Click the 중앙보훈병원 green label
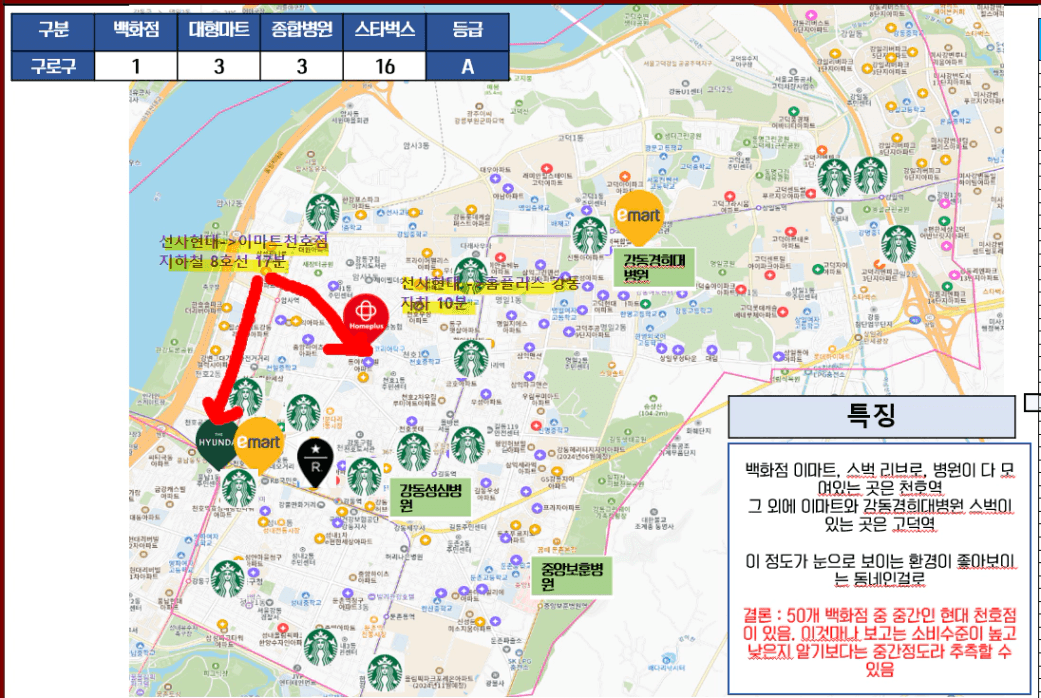 572,576
